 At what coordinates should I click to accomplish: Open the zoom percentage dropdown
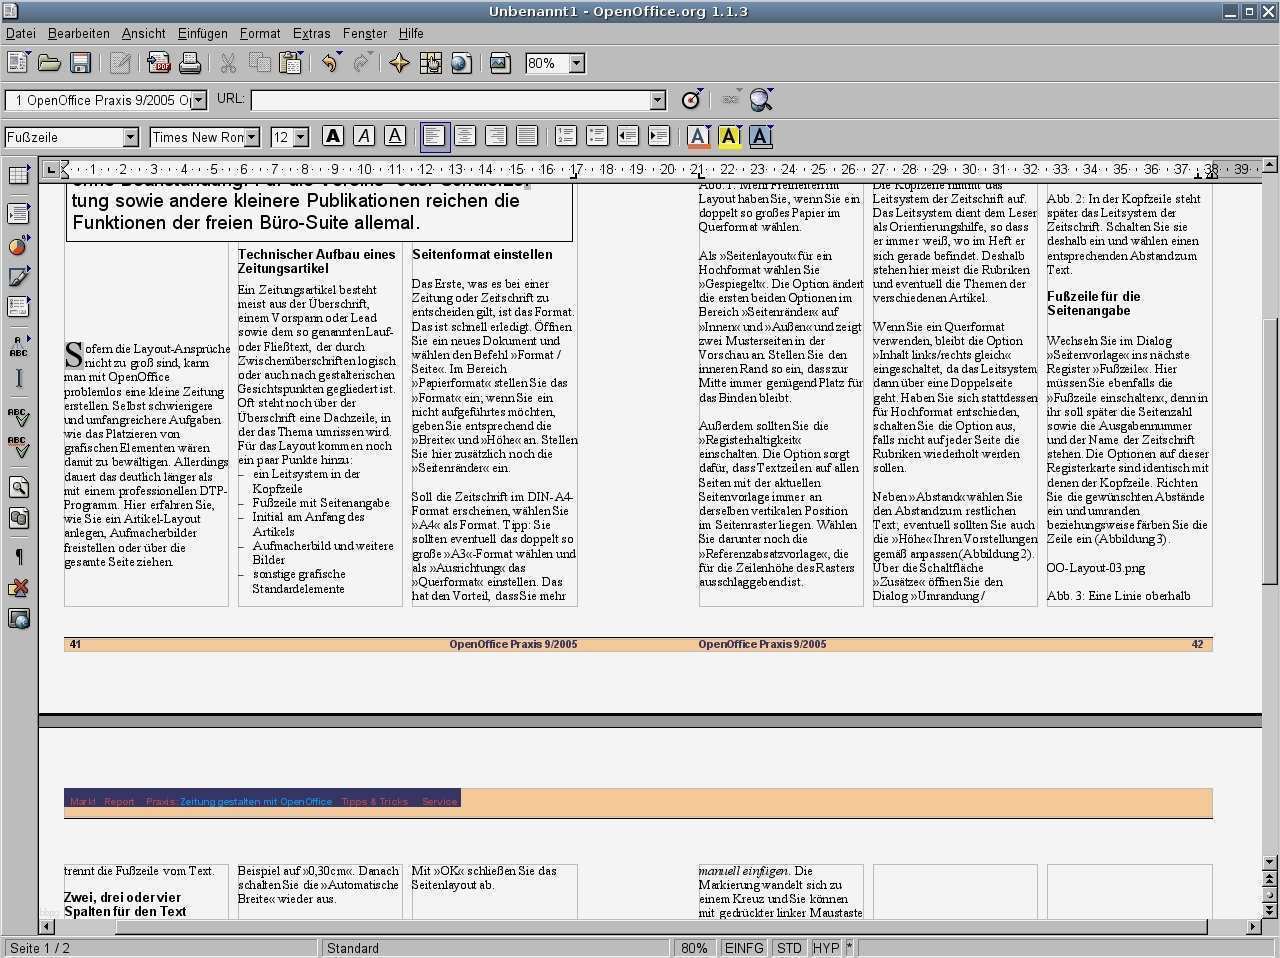[576, 64]
